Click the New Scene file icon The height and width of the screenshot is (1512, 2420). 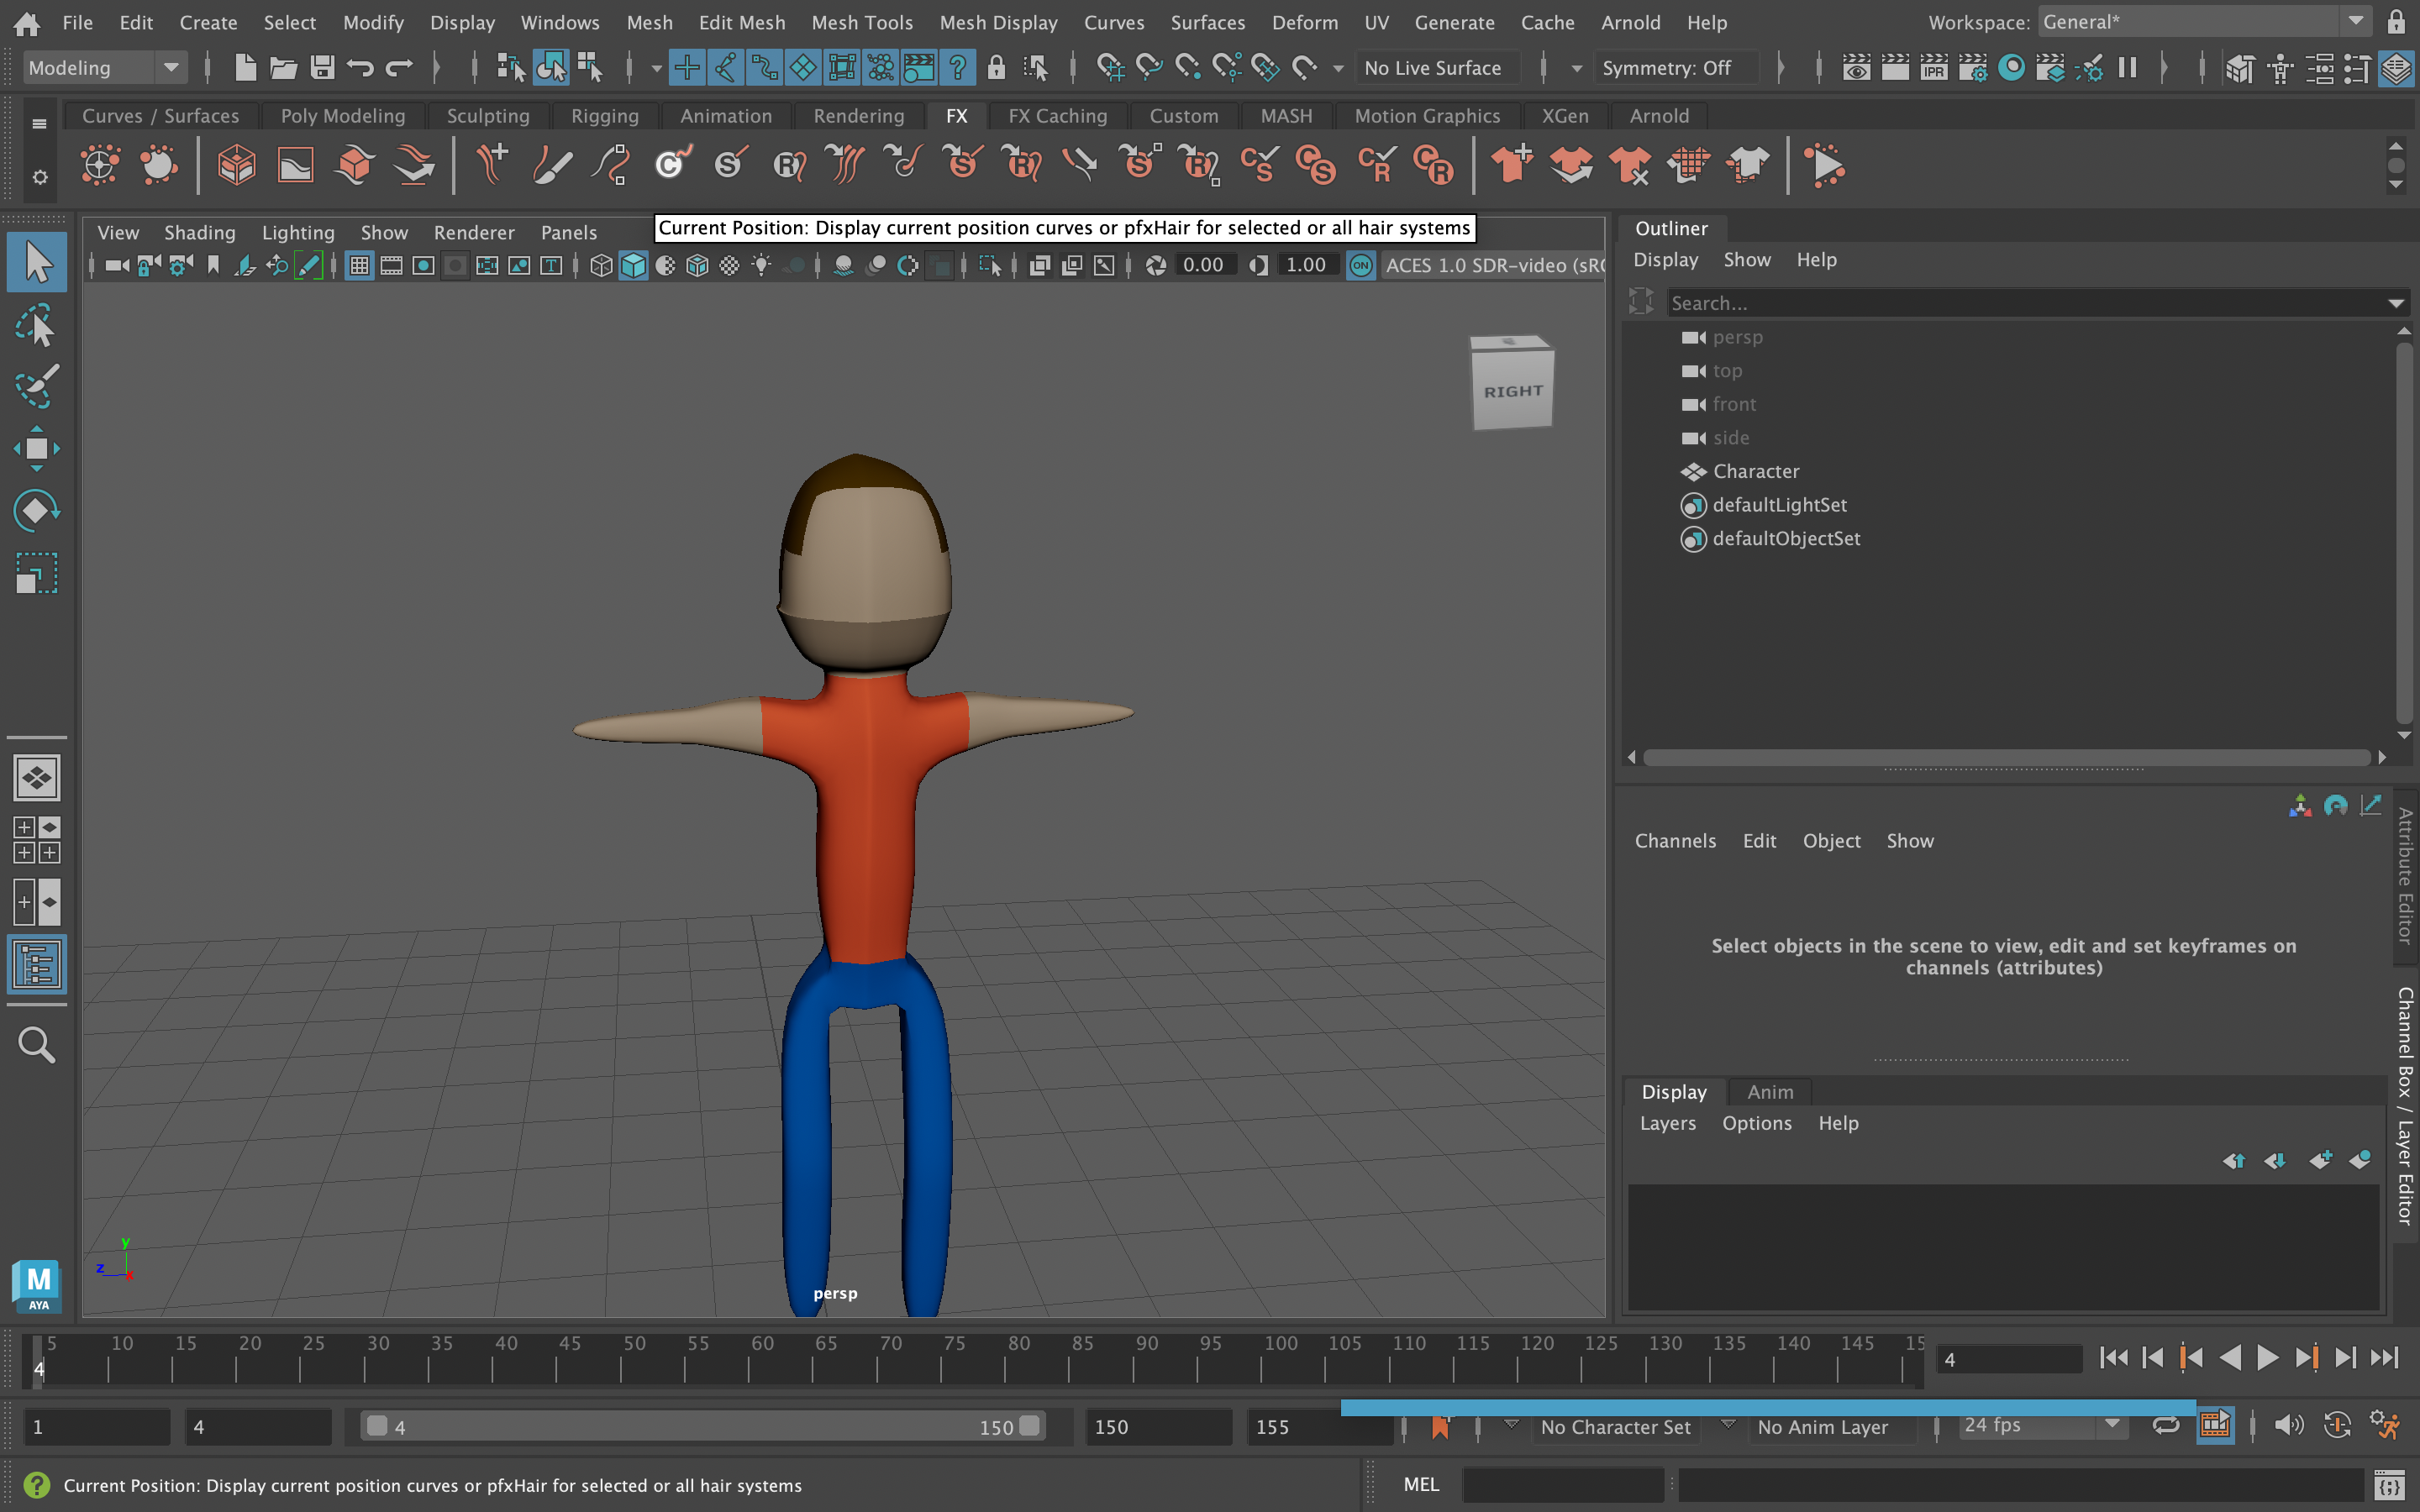coord(245,68)
